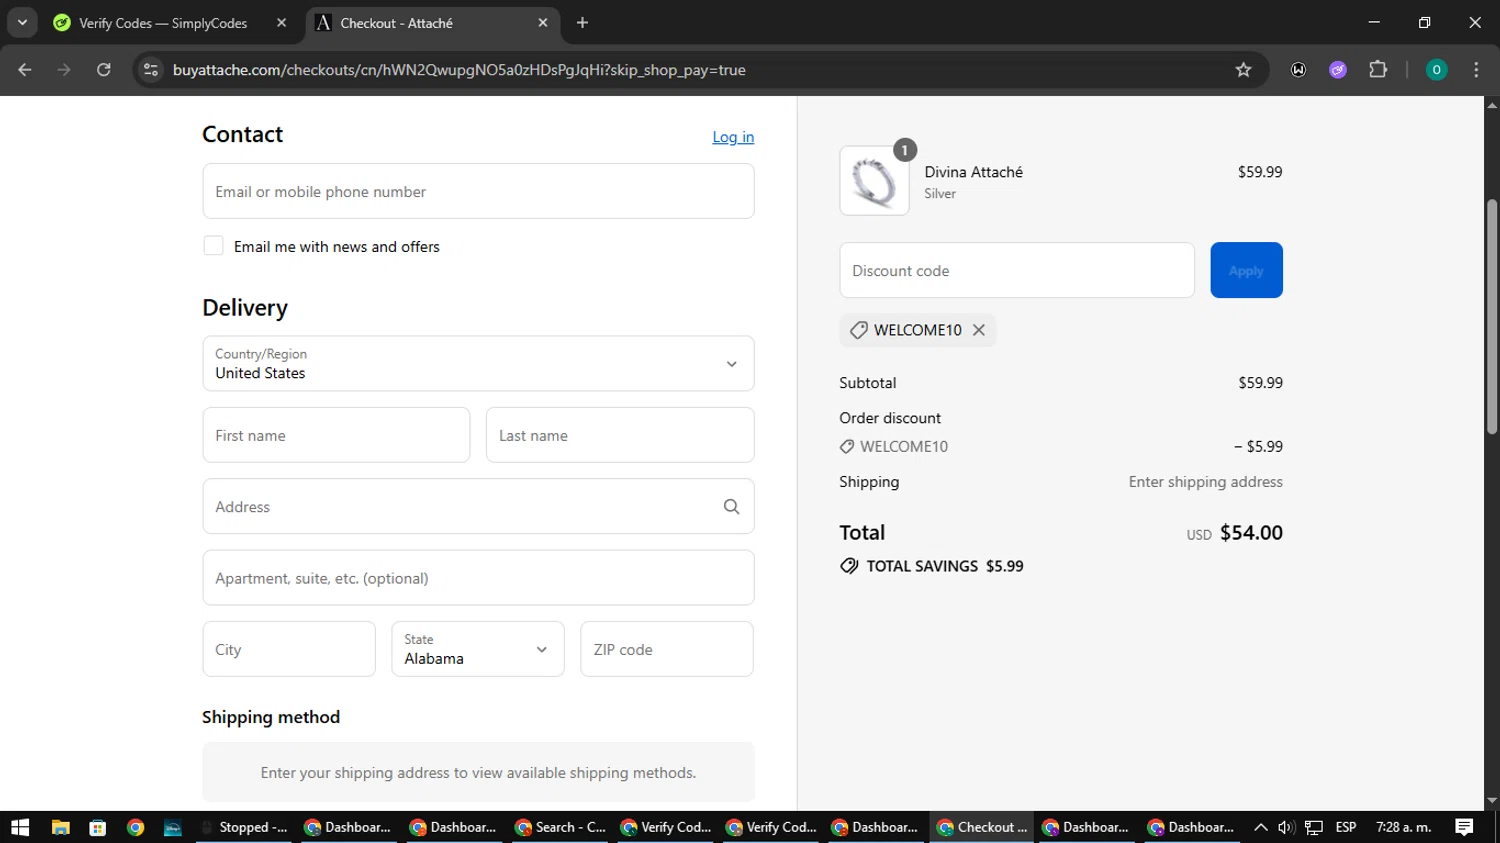
Task: Focus the Last name field
Action: point(620,435)
